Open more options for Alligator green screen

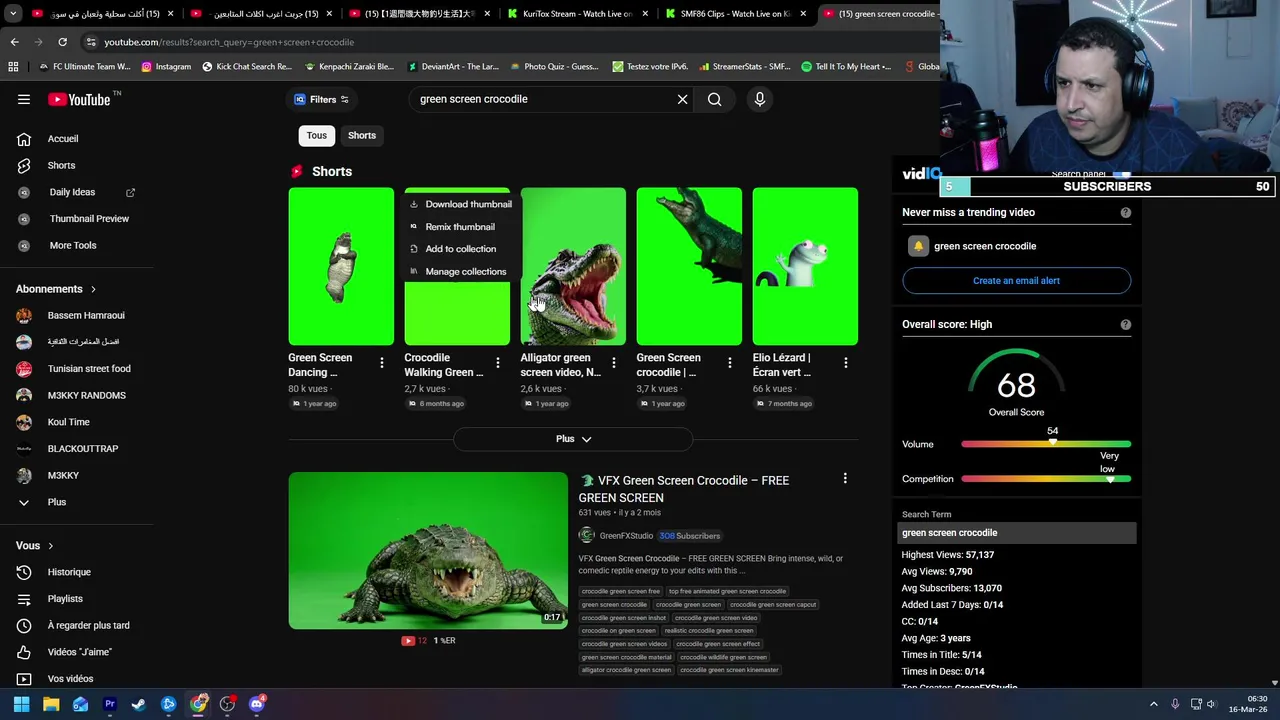(x=614, y=363)
